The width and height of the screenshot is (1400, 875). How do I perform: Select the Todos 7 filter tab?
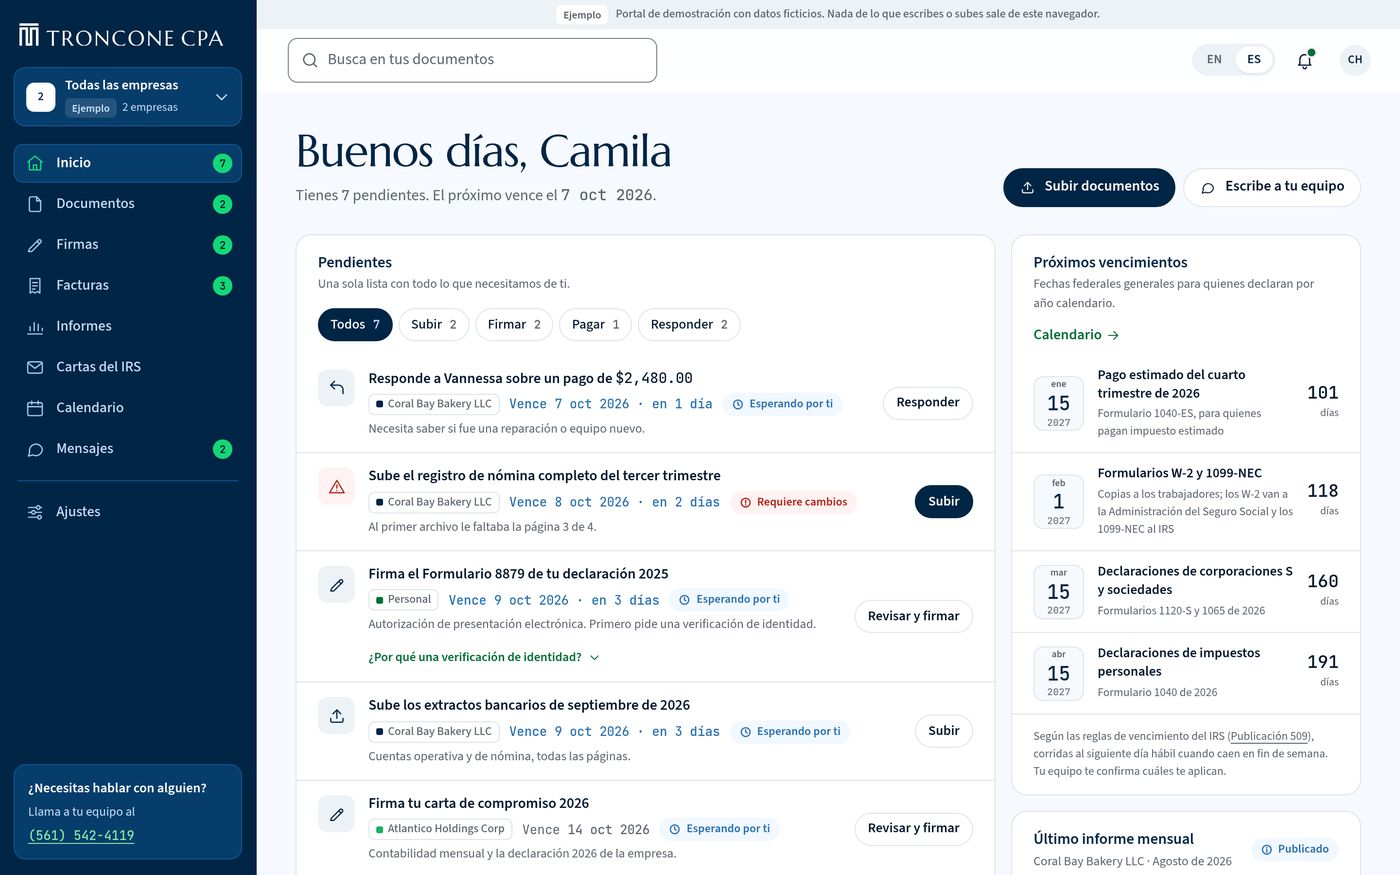[x=355, y=324]
